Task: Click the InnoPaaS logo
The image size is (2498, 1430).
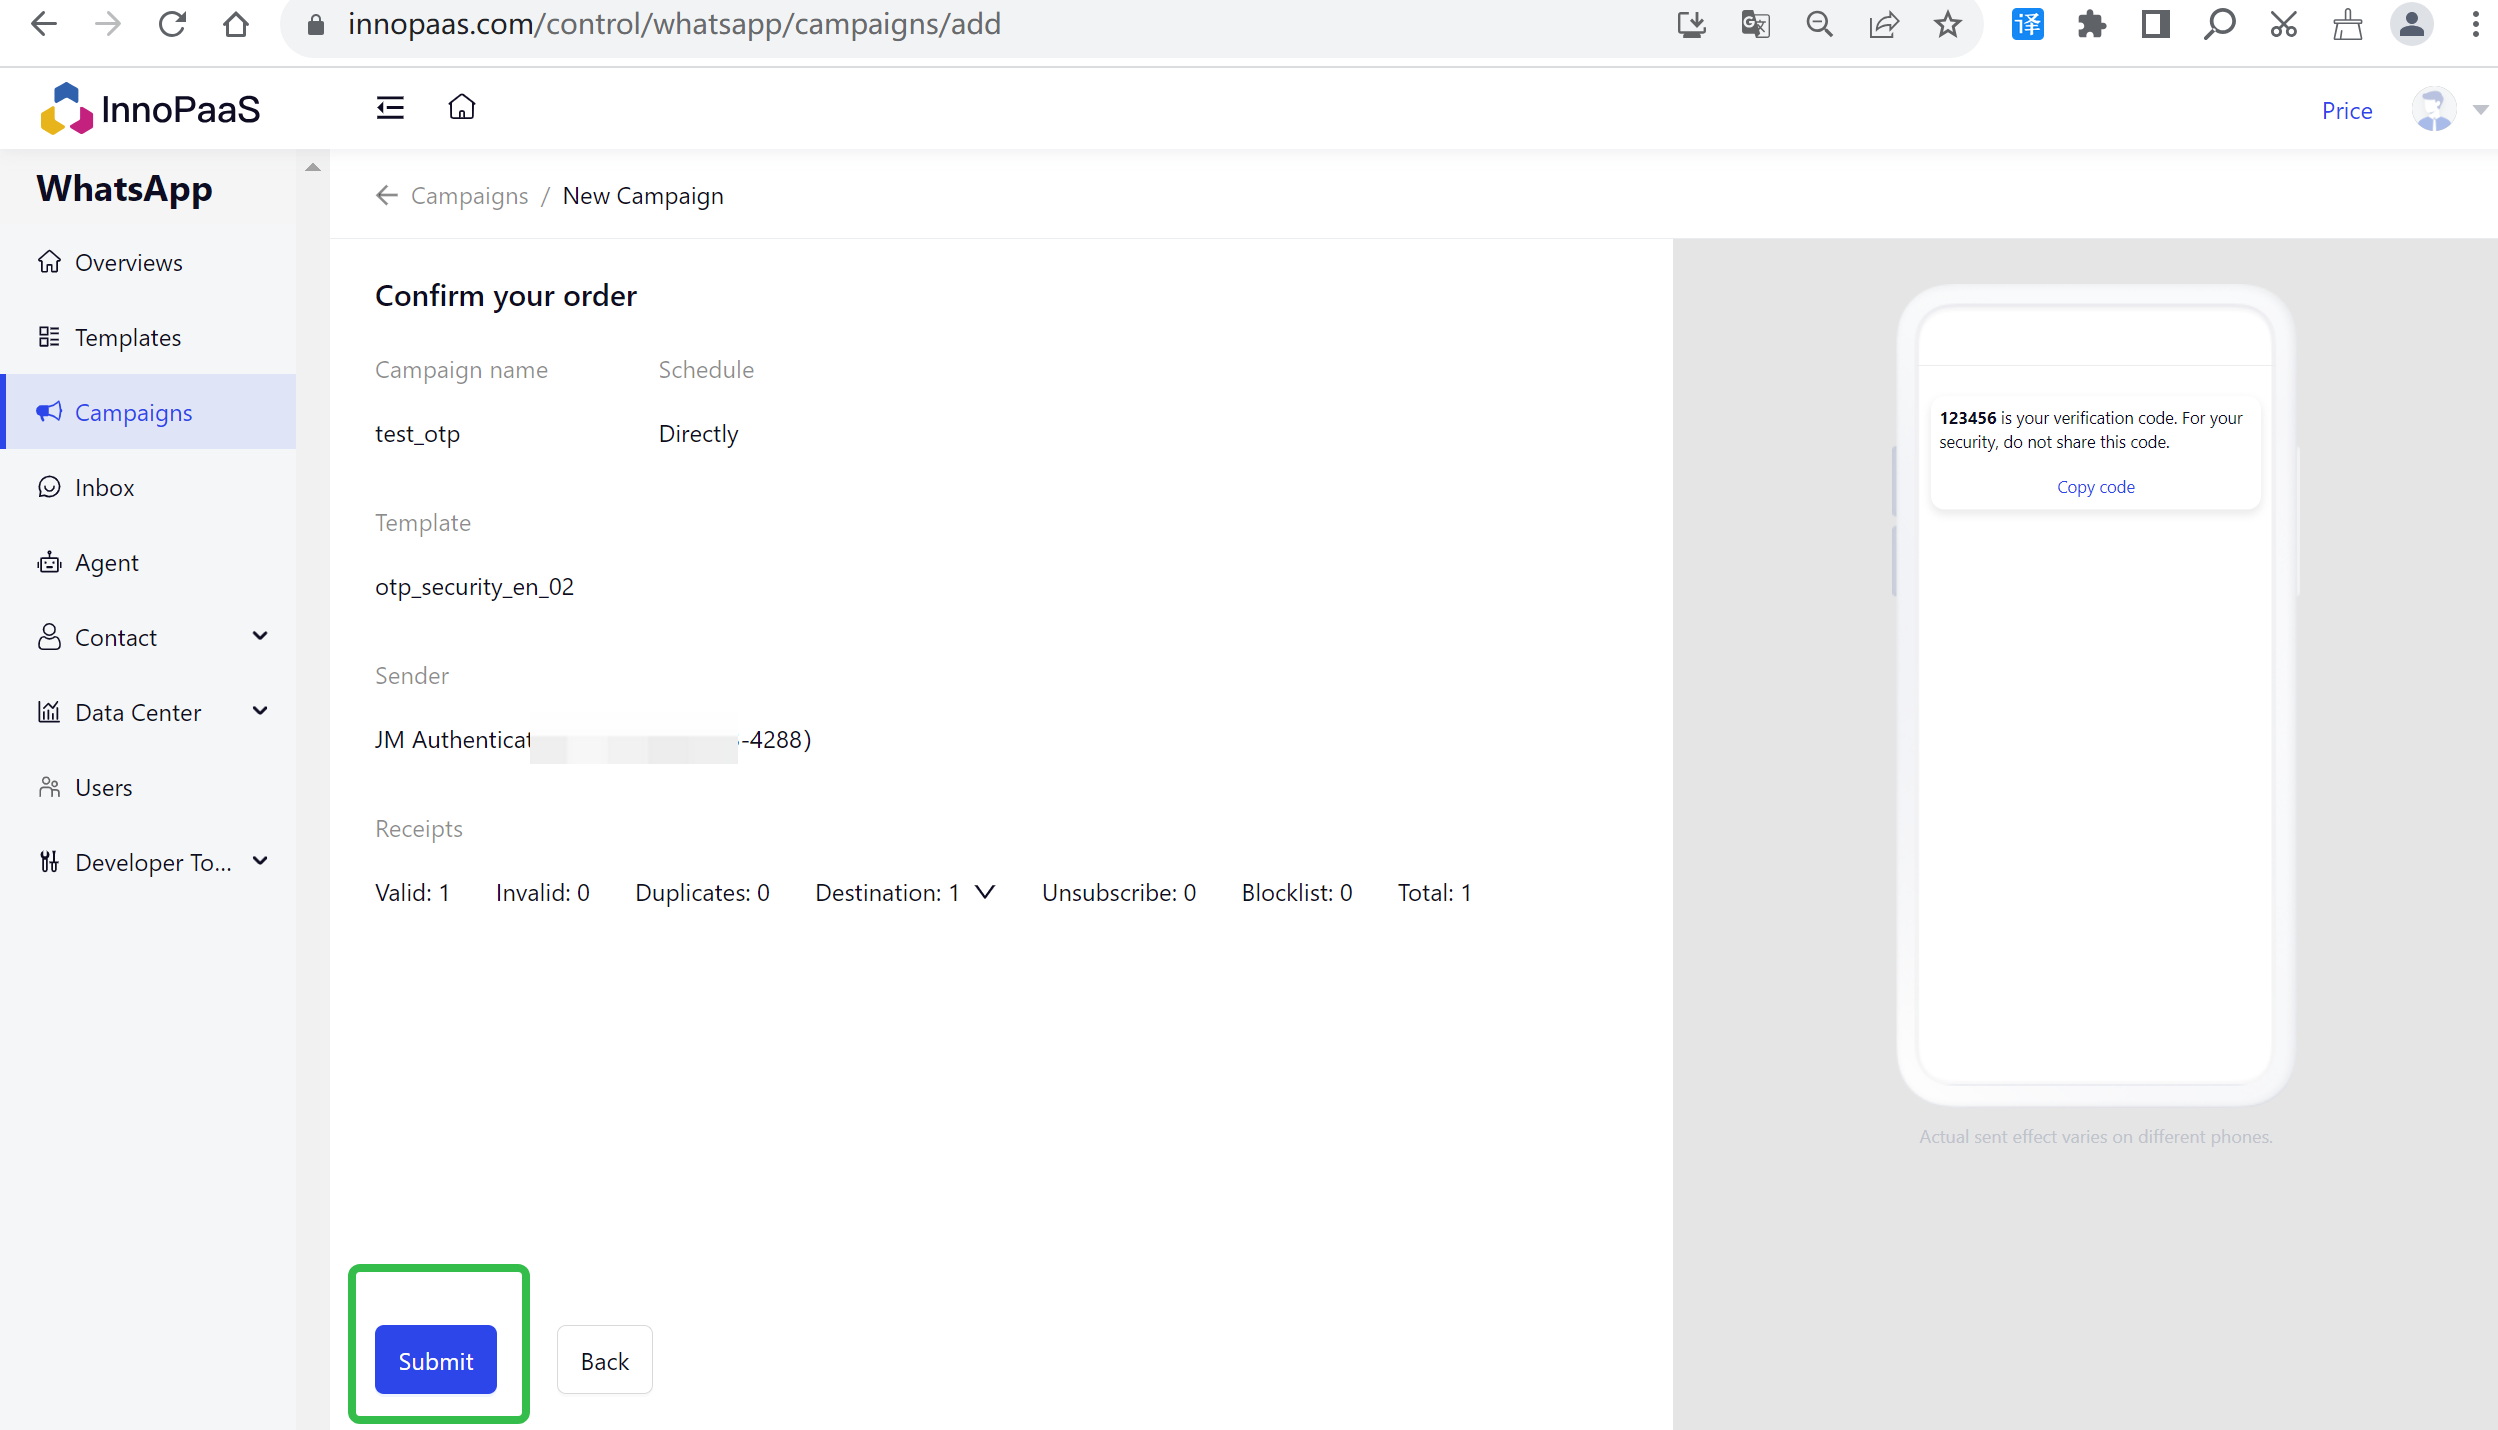Action: pyautogui.click(x=150, y=109)
